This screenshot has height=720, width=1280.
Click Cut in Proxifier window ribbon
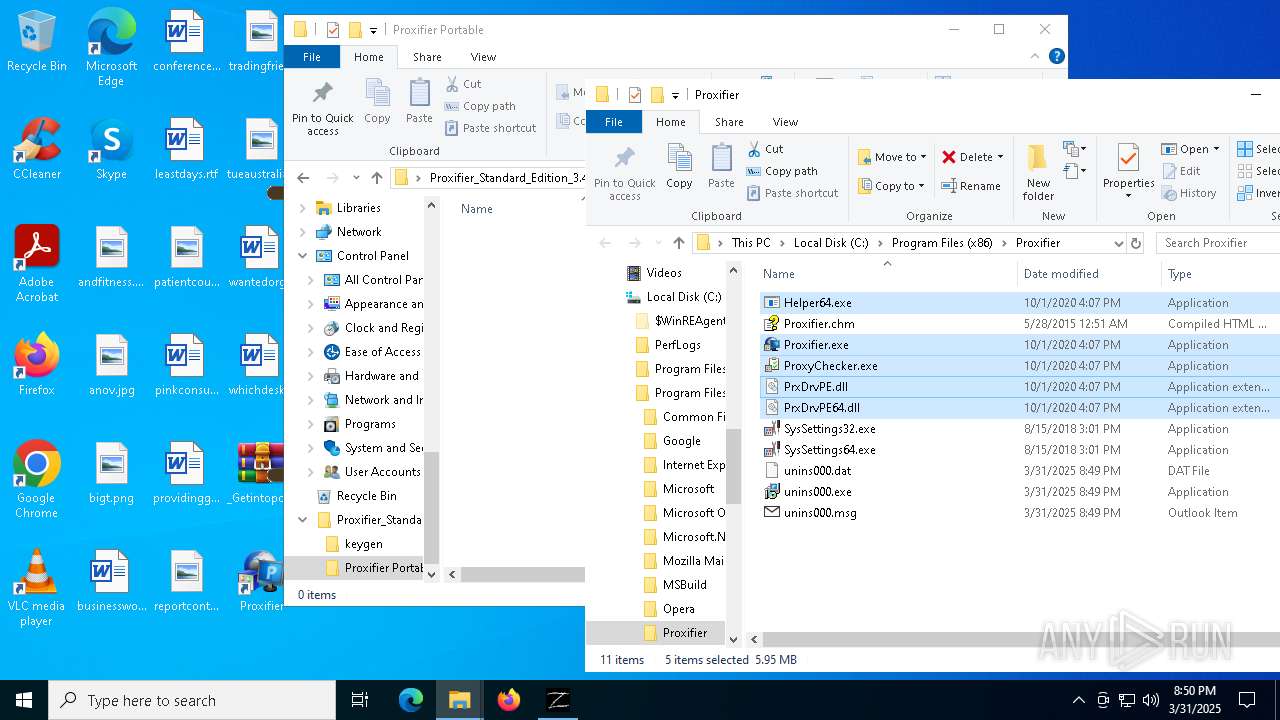tap(766, 149)
